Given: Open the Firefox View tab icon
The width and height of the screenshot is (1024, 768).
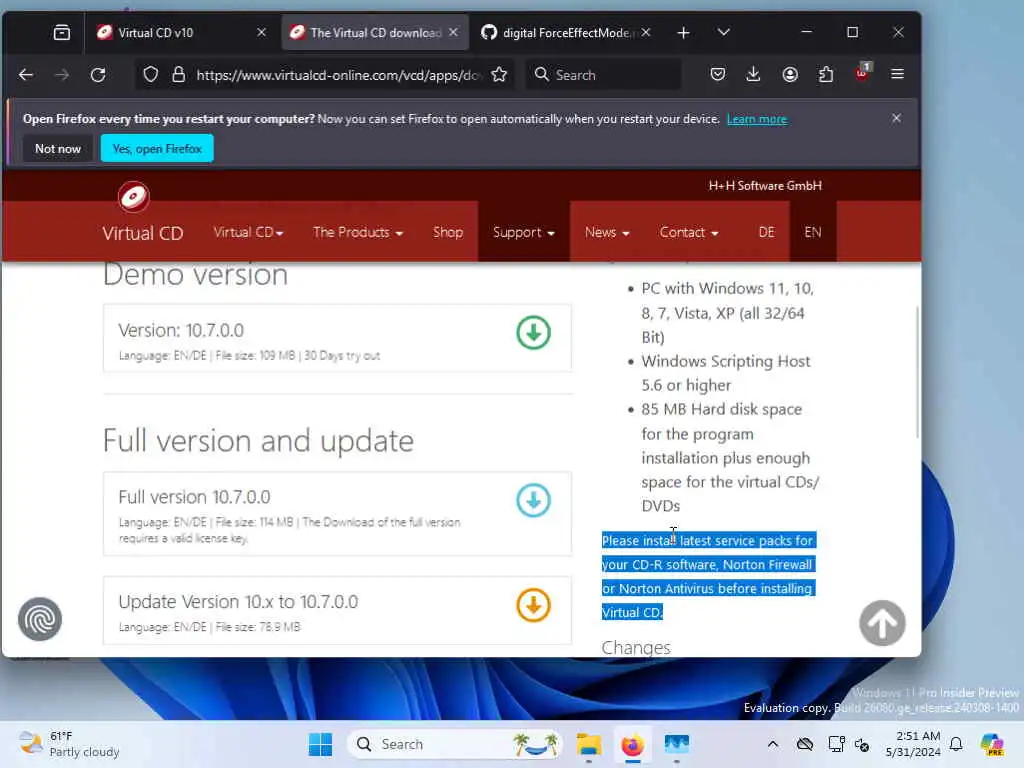Looking at the screenshot, I should click(61, 32).
